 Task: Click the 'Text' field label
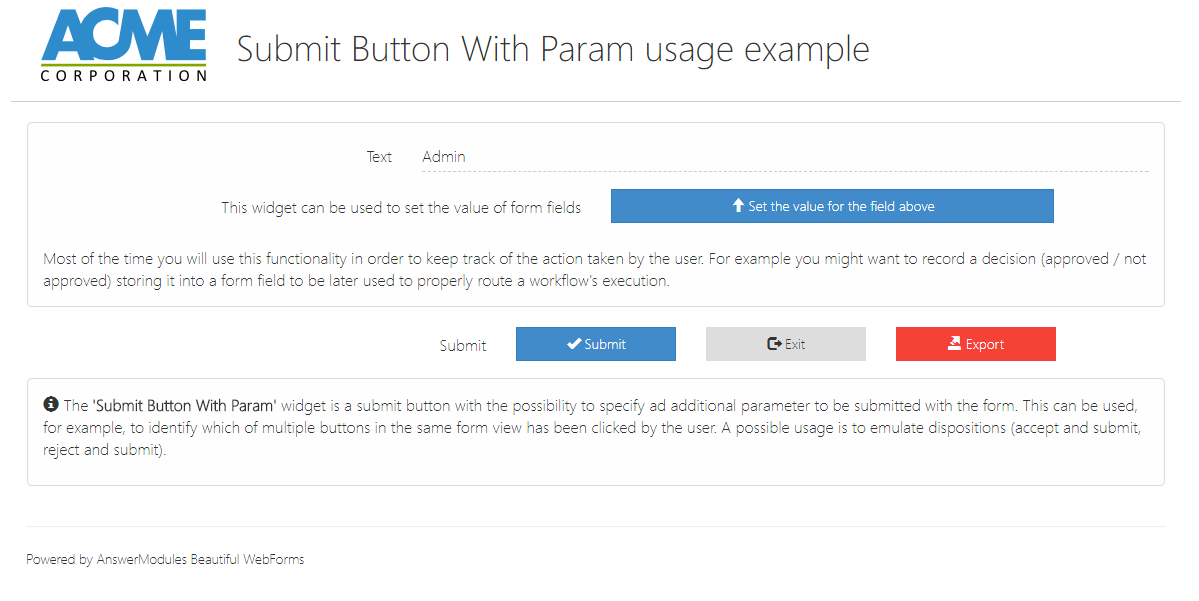coord(379,157)
